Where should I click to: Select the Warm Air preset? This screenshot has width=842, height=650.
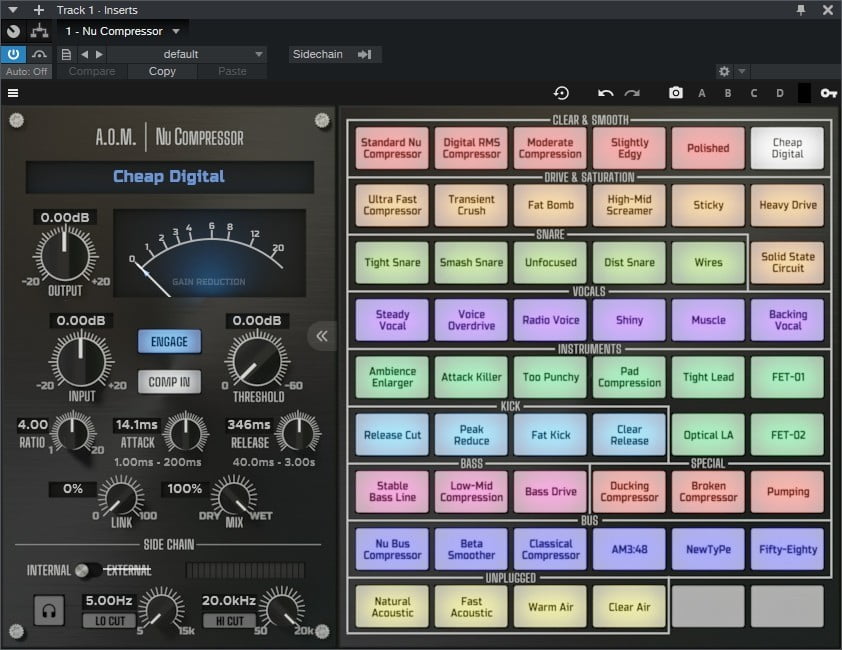(x=550, y=607)
